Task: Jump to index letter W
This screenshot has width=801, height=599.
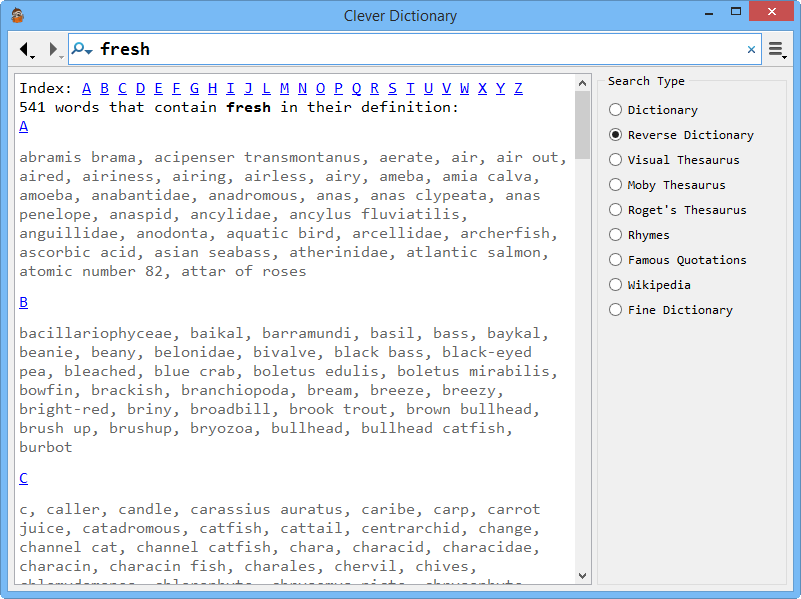Action: pos(464,88)
